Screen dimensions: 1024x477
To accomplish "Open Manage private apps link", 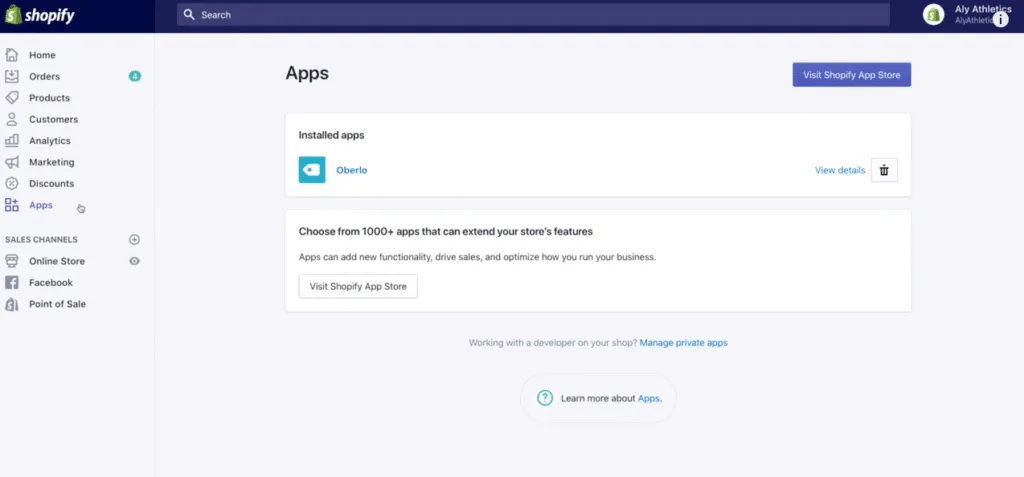I will click(683, 342).
